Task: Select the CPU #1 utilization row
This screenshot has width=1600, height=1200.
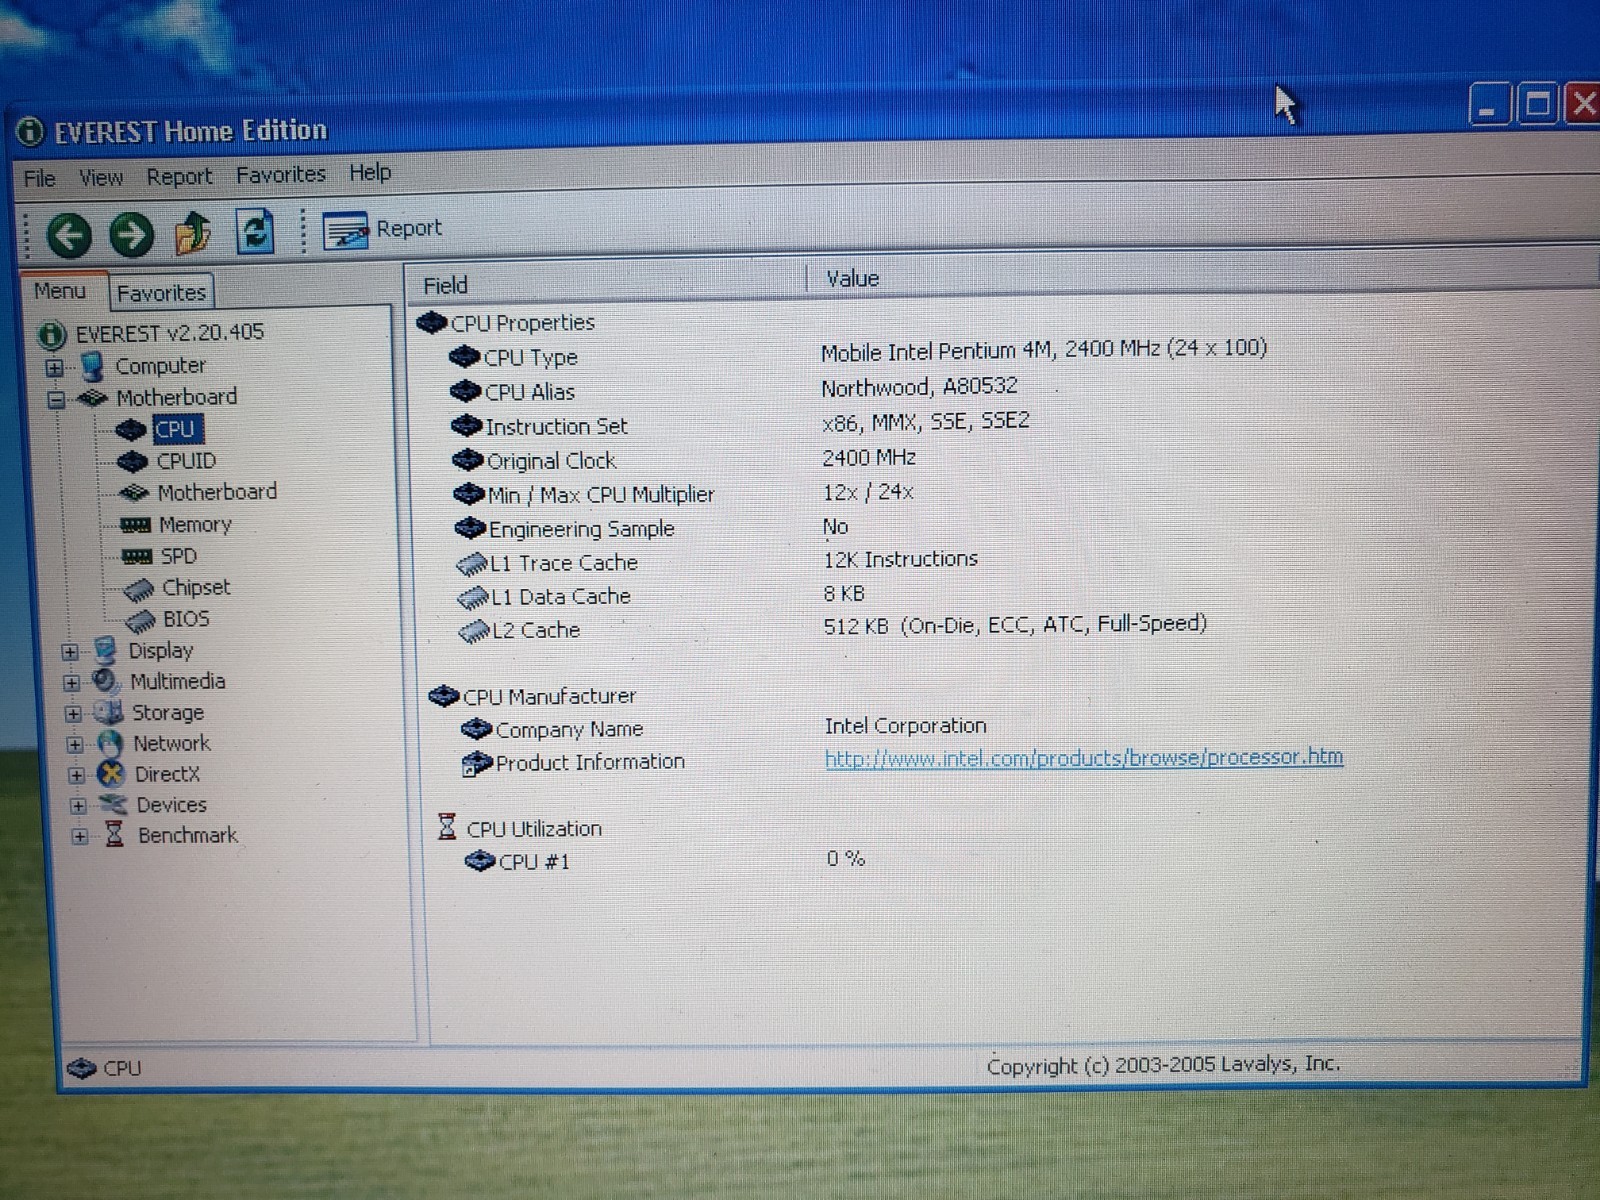Action: tap(665, 860)
